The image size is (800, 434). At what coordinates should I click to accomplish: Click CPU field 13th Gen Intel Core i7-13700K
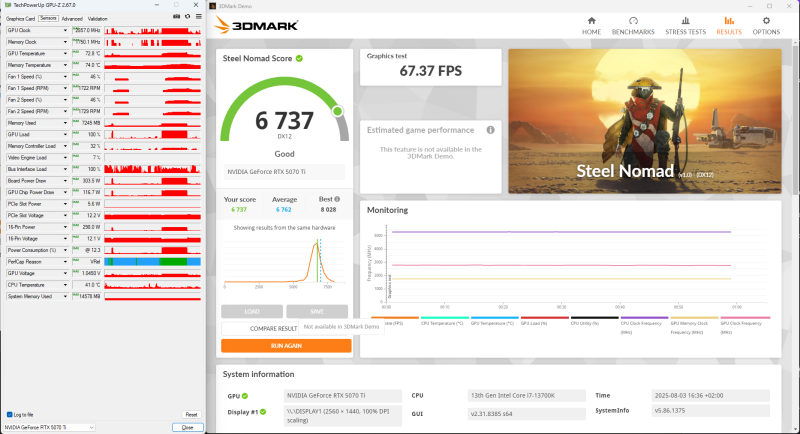click(x=527, y=396)
